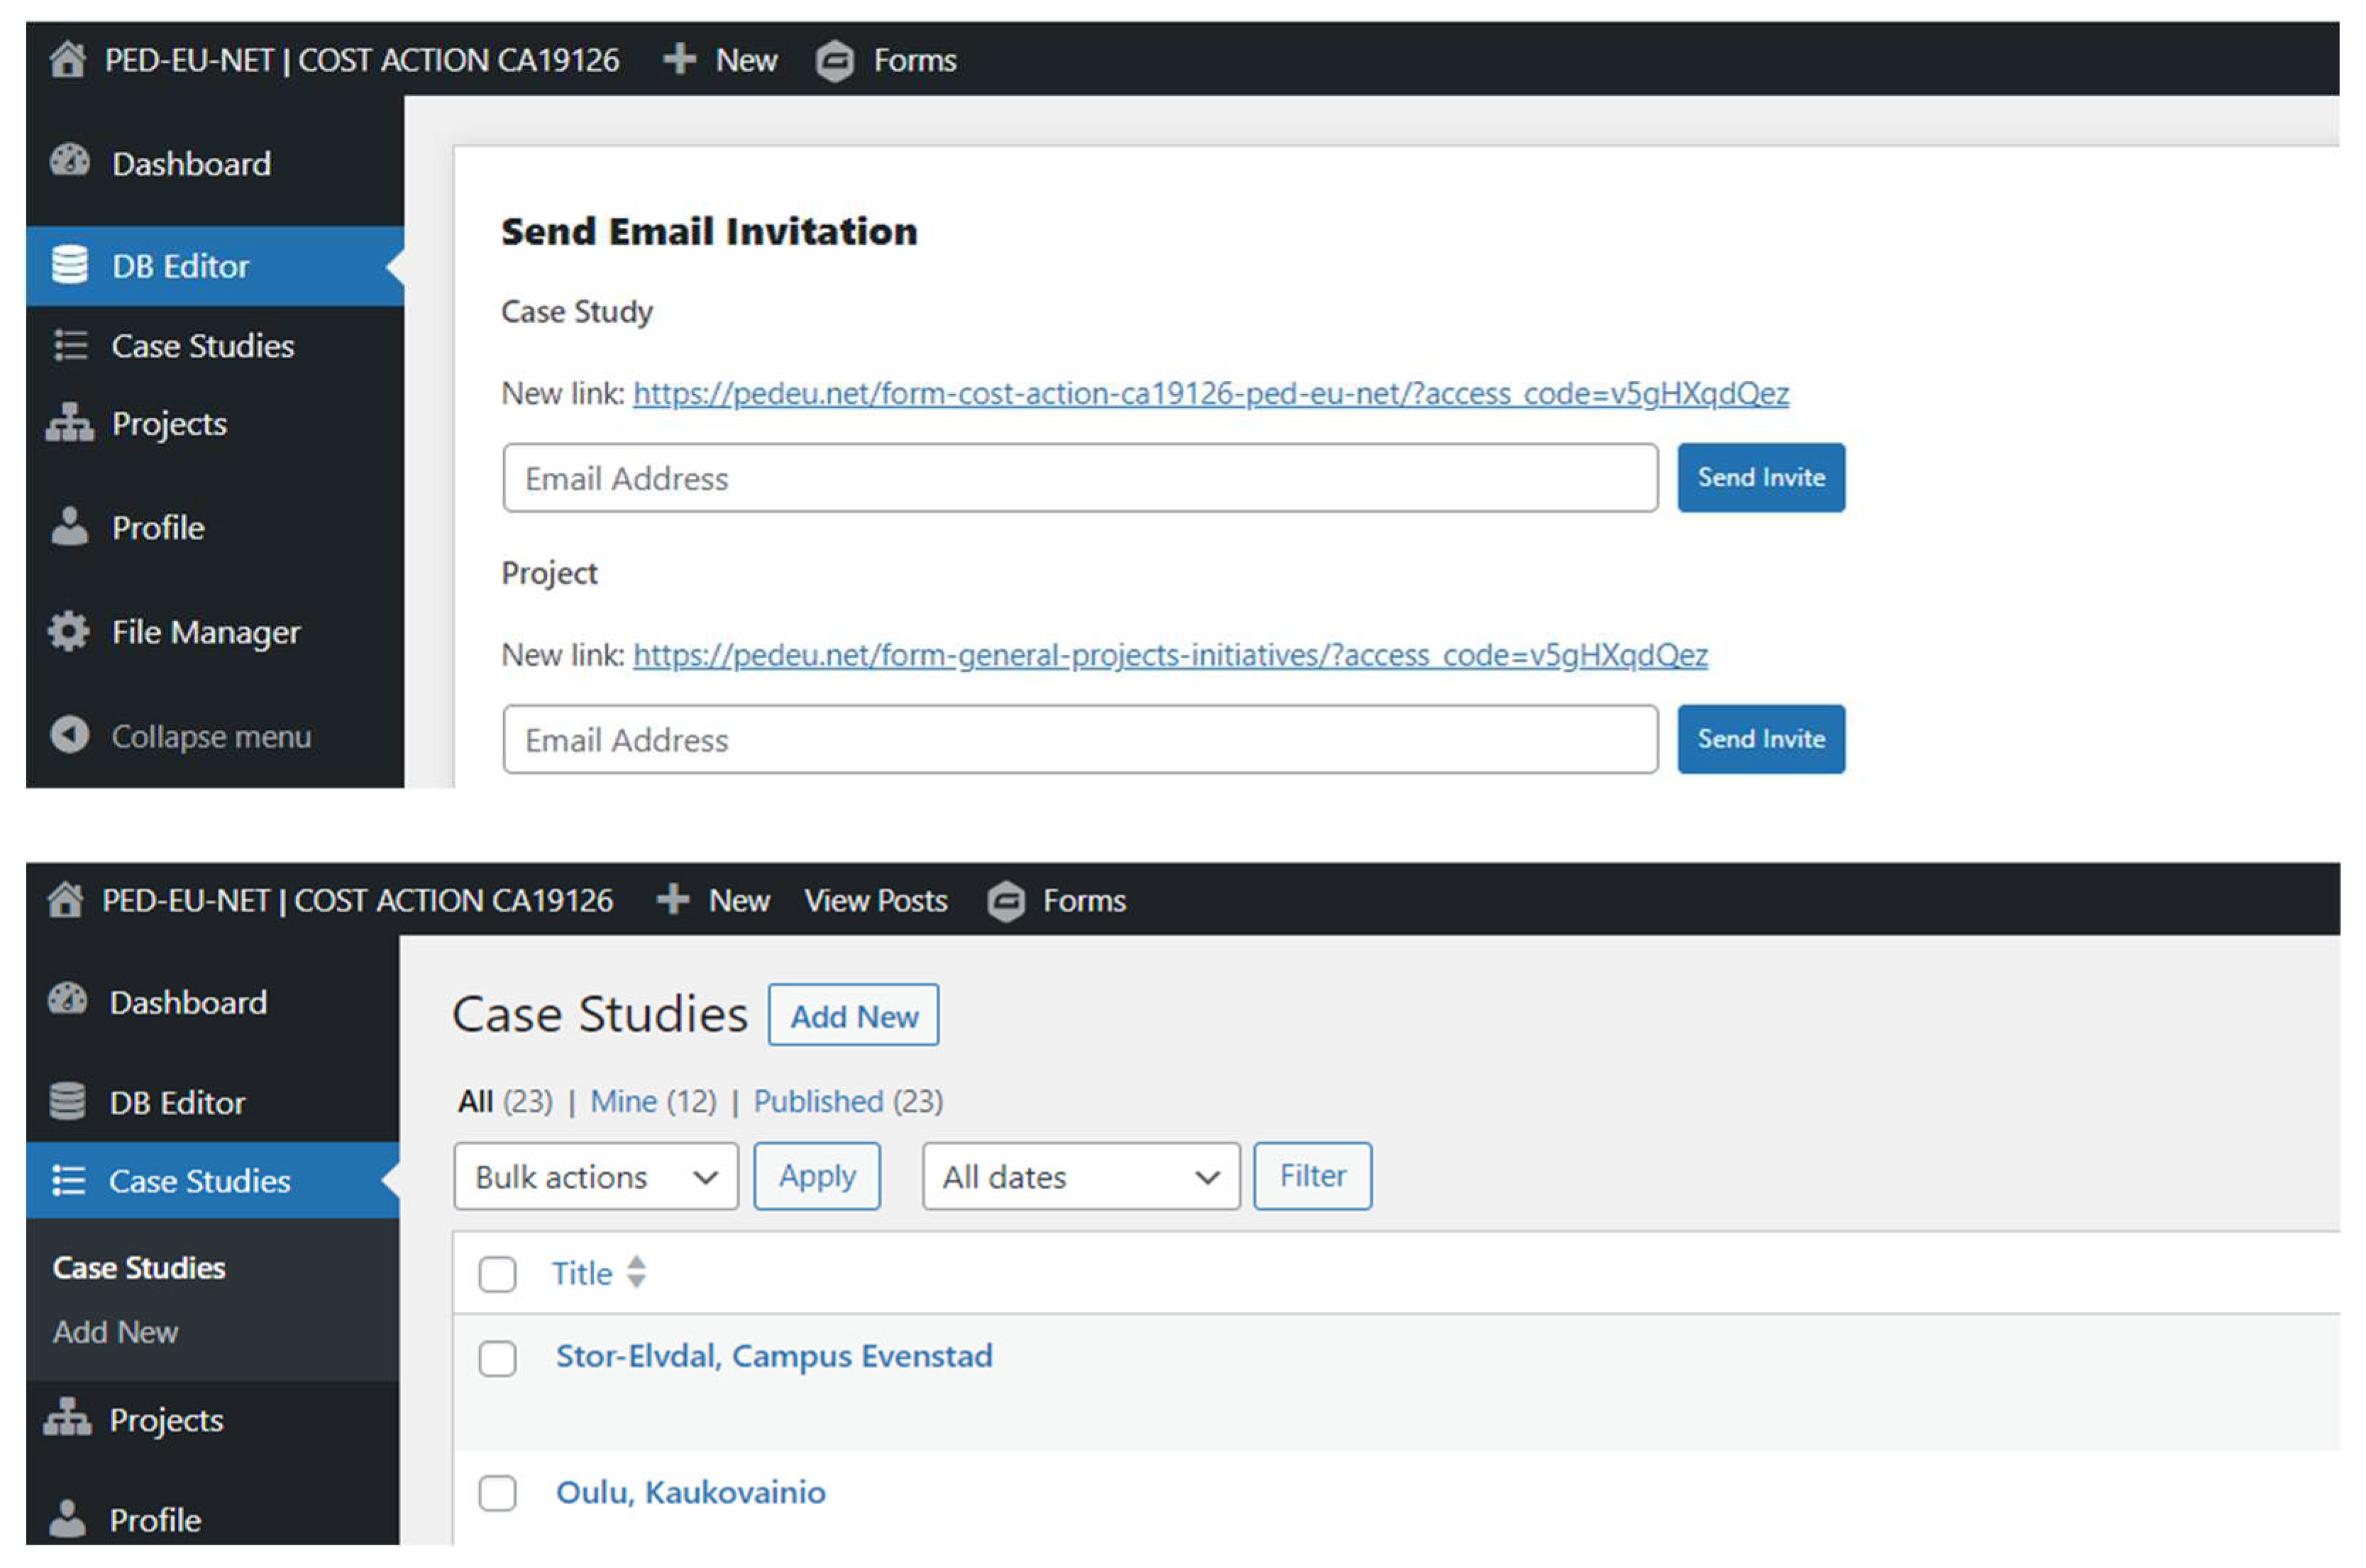Click the Project Email Address input field
The height and width of the screenshot is (1568, 2366).
pos(1079,740)
